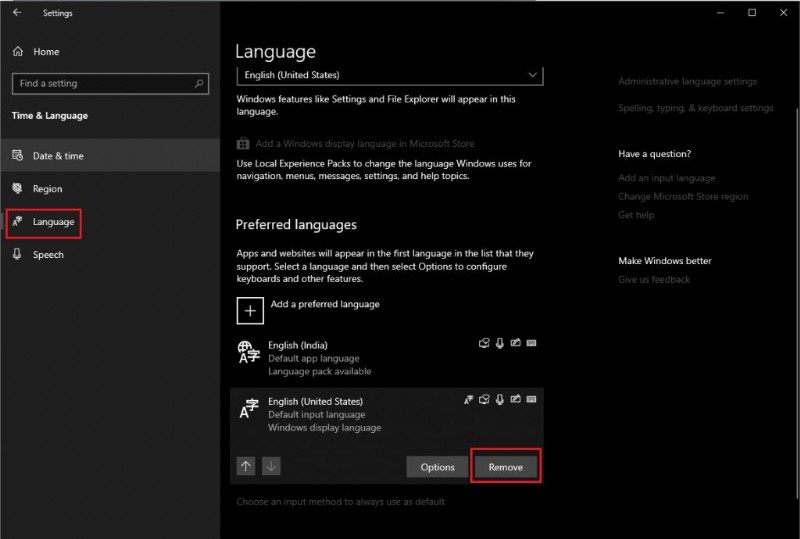Open Region settings
The height and width of the screenshot is (539, 800).
tap(110, 188)
